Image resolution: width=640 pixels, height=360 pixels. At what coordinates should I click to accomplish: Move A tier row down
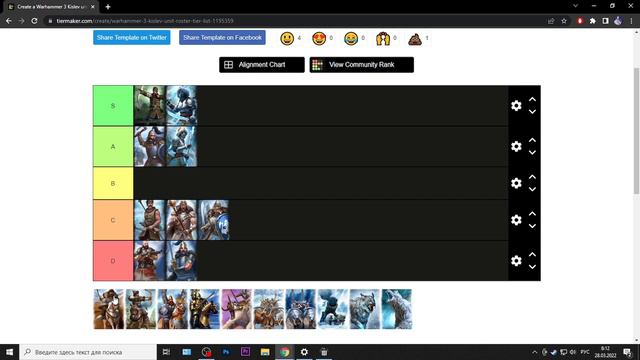point(532,153)
